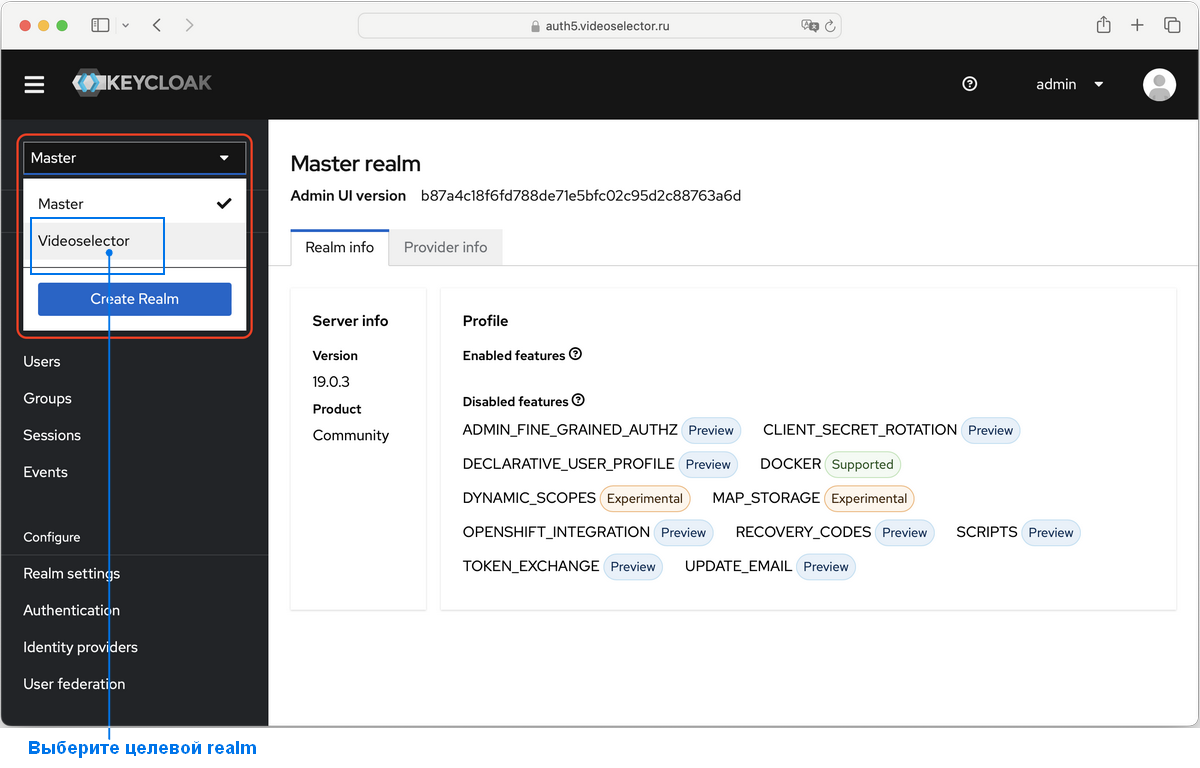
Task: Click the Safari share icon
Action: pyautogui.click(x=1103, y=25)
